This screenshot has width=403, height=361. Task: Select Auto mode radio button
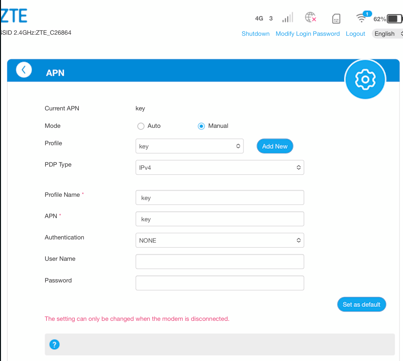[141, 126]
